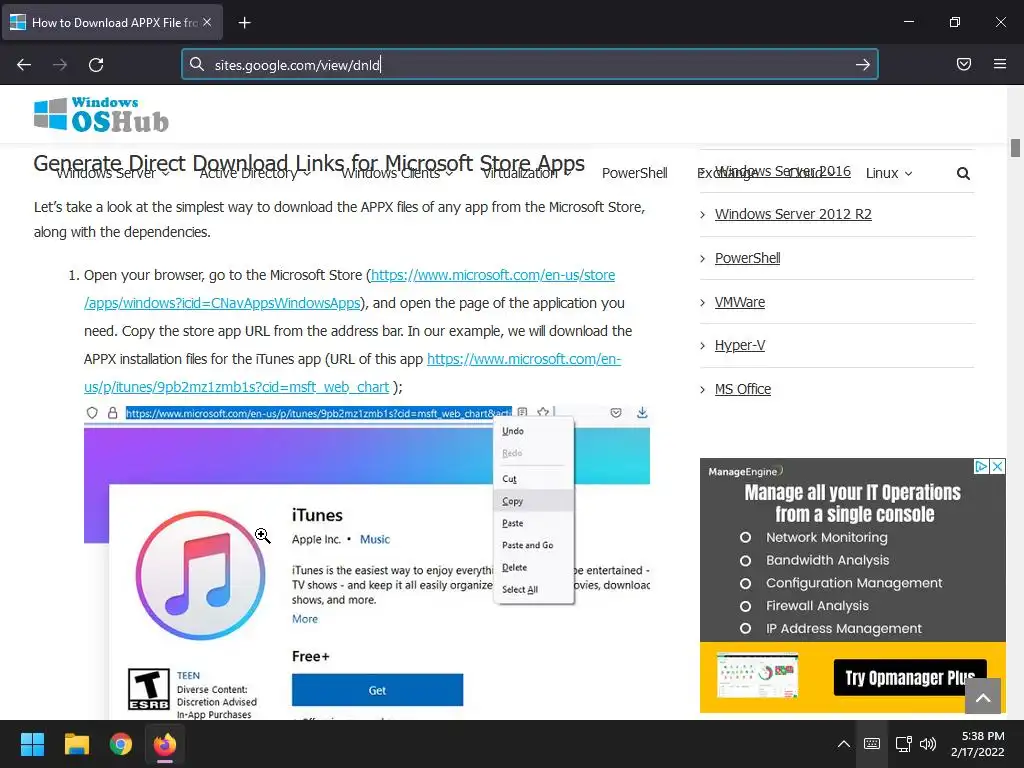Viewport: 1024px width, 768px height.
Task: Follow the Microsoft Store apps link
Action: [493, 275]
